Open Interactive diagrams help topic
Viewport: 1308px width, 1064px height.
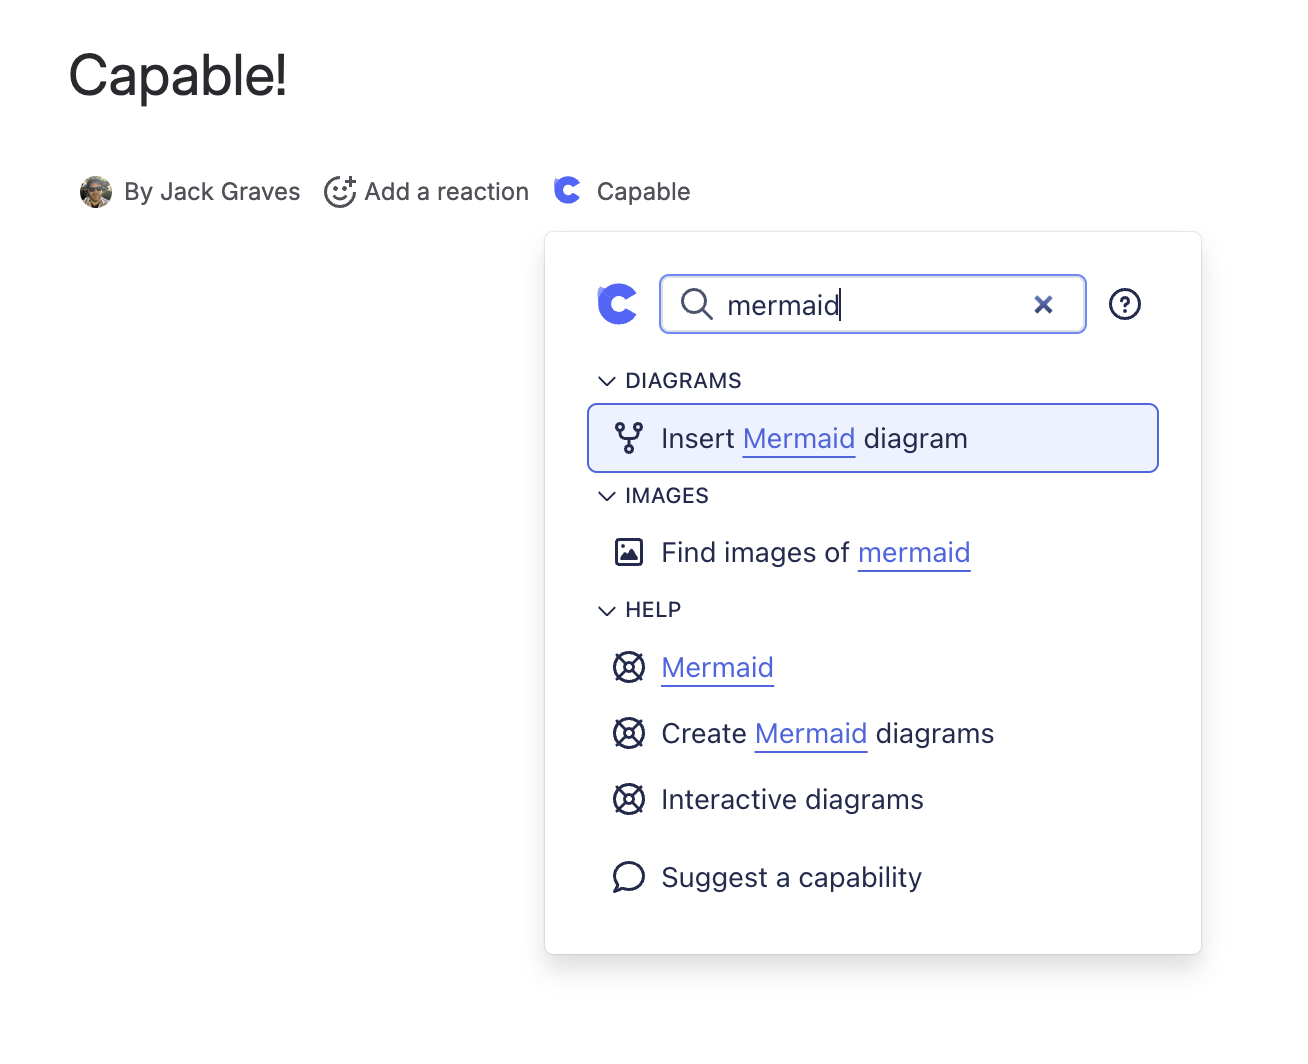[x=792, y=799]
